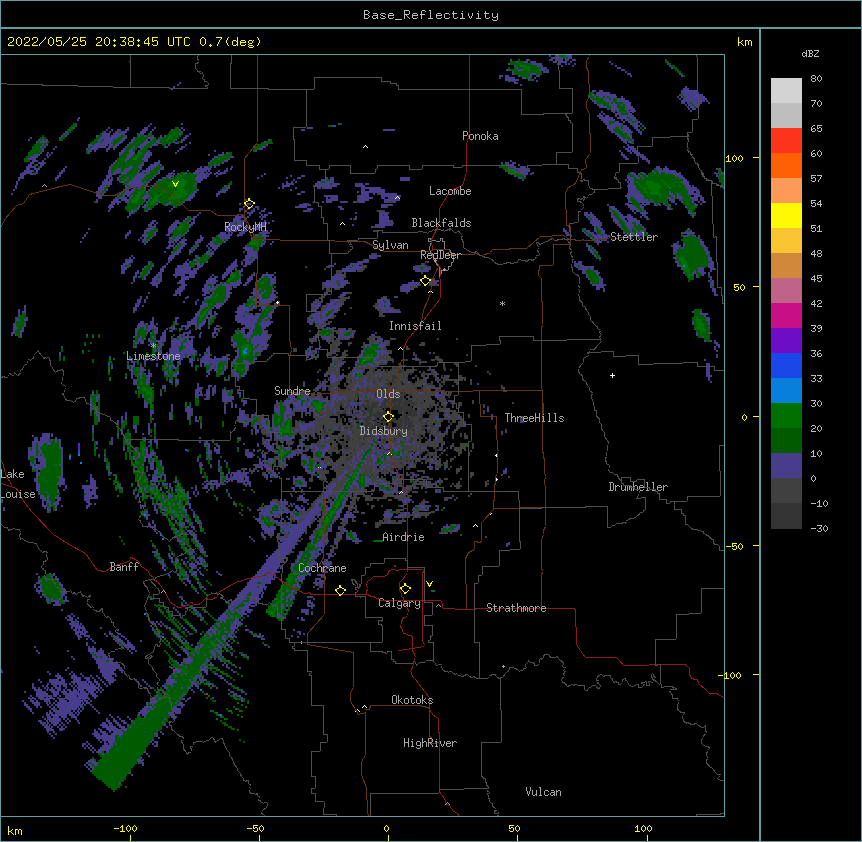The height and width of the screenshot is (842, 862).
Task: Click the HighRiver label
Action: (x=430, y=743)
